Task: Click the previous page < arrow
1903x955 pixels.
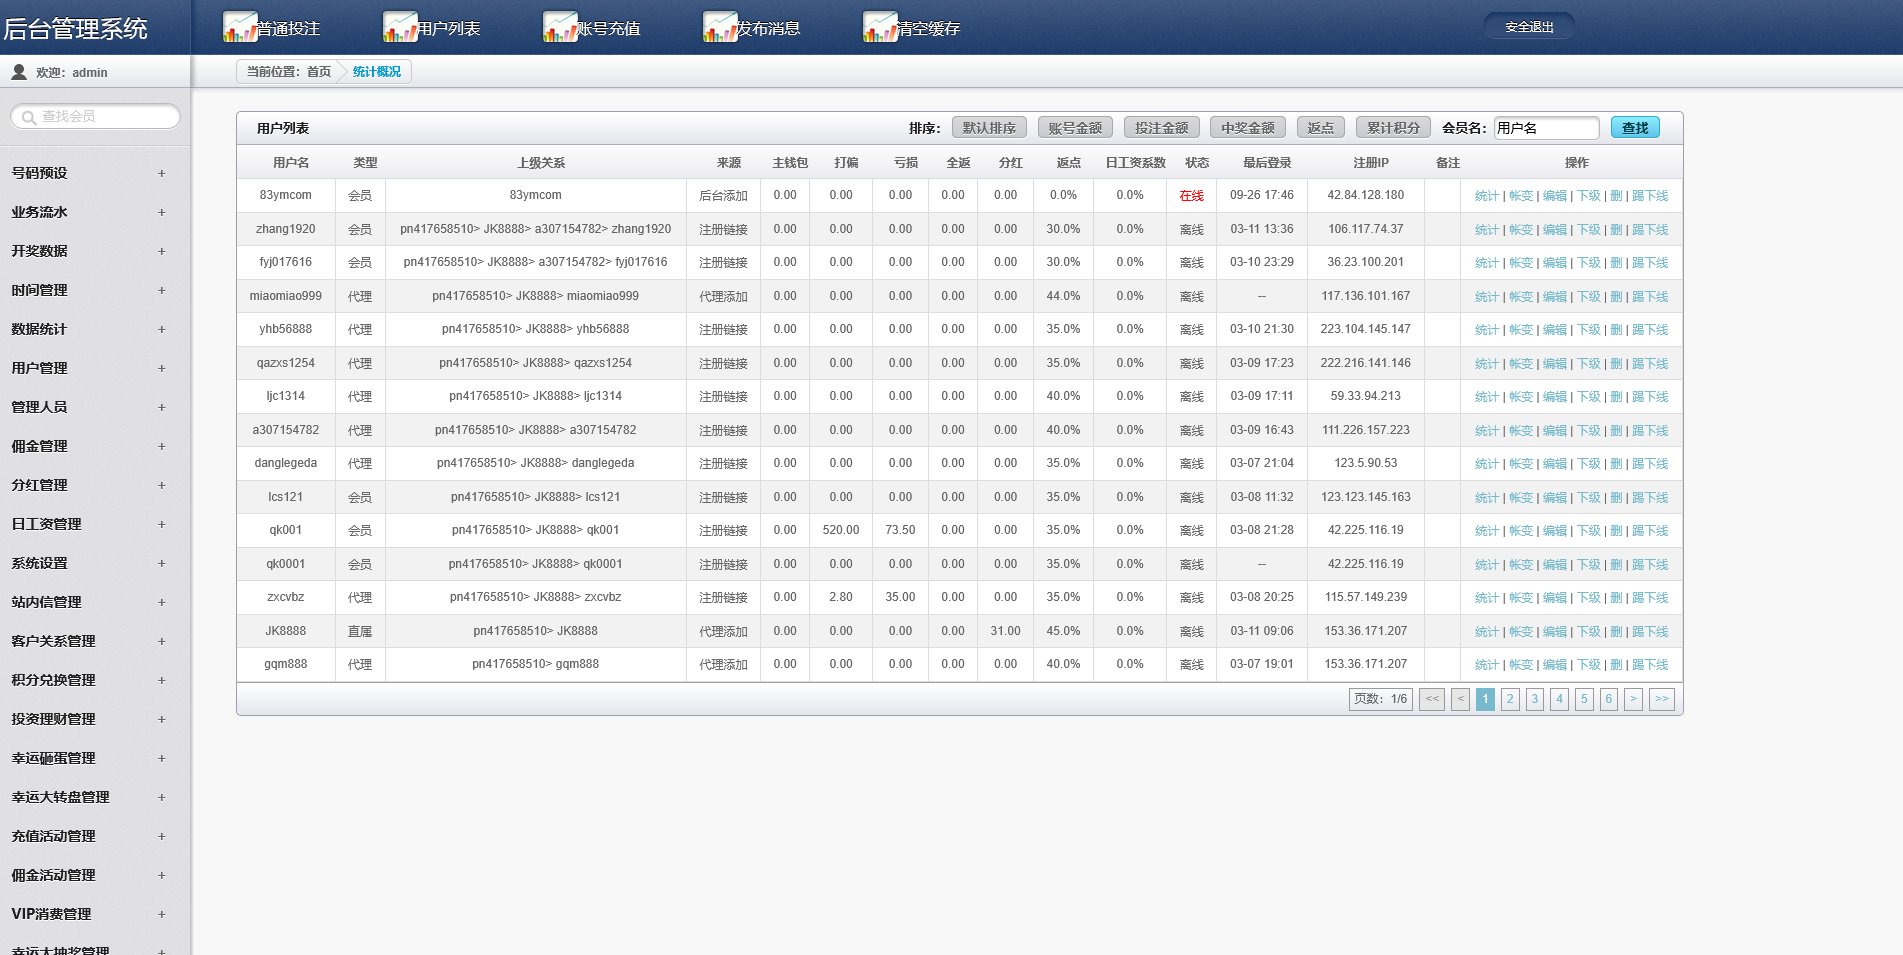Action: click(x=1461, y=699)
